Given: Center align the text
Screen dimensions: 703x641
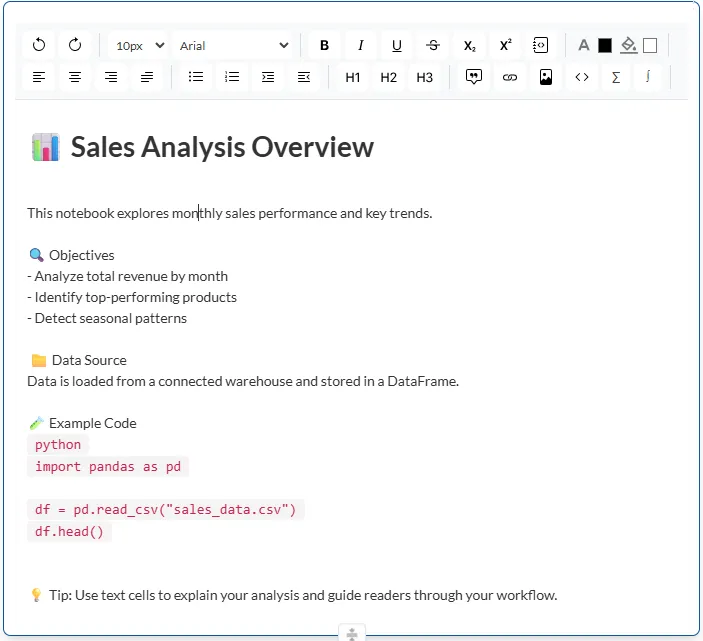Looking at the screenshot, I should point(75,77).
